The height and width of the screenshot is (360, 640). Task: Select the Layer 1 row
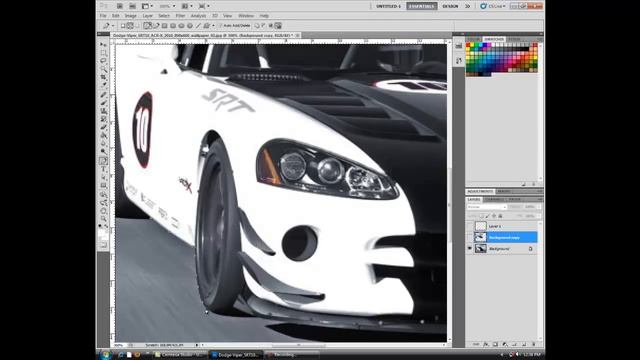(x=505, y=226)
